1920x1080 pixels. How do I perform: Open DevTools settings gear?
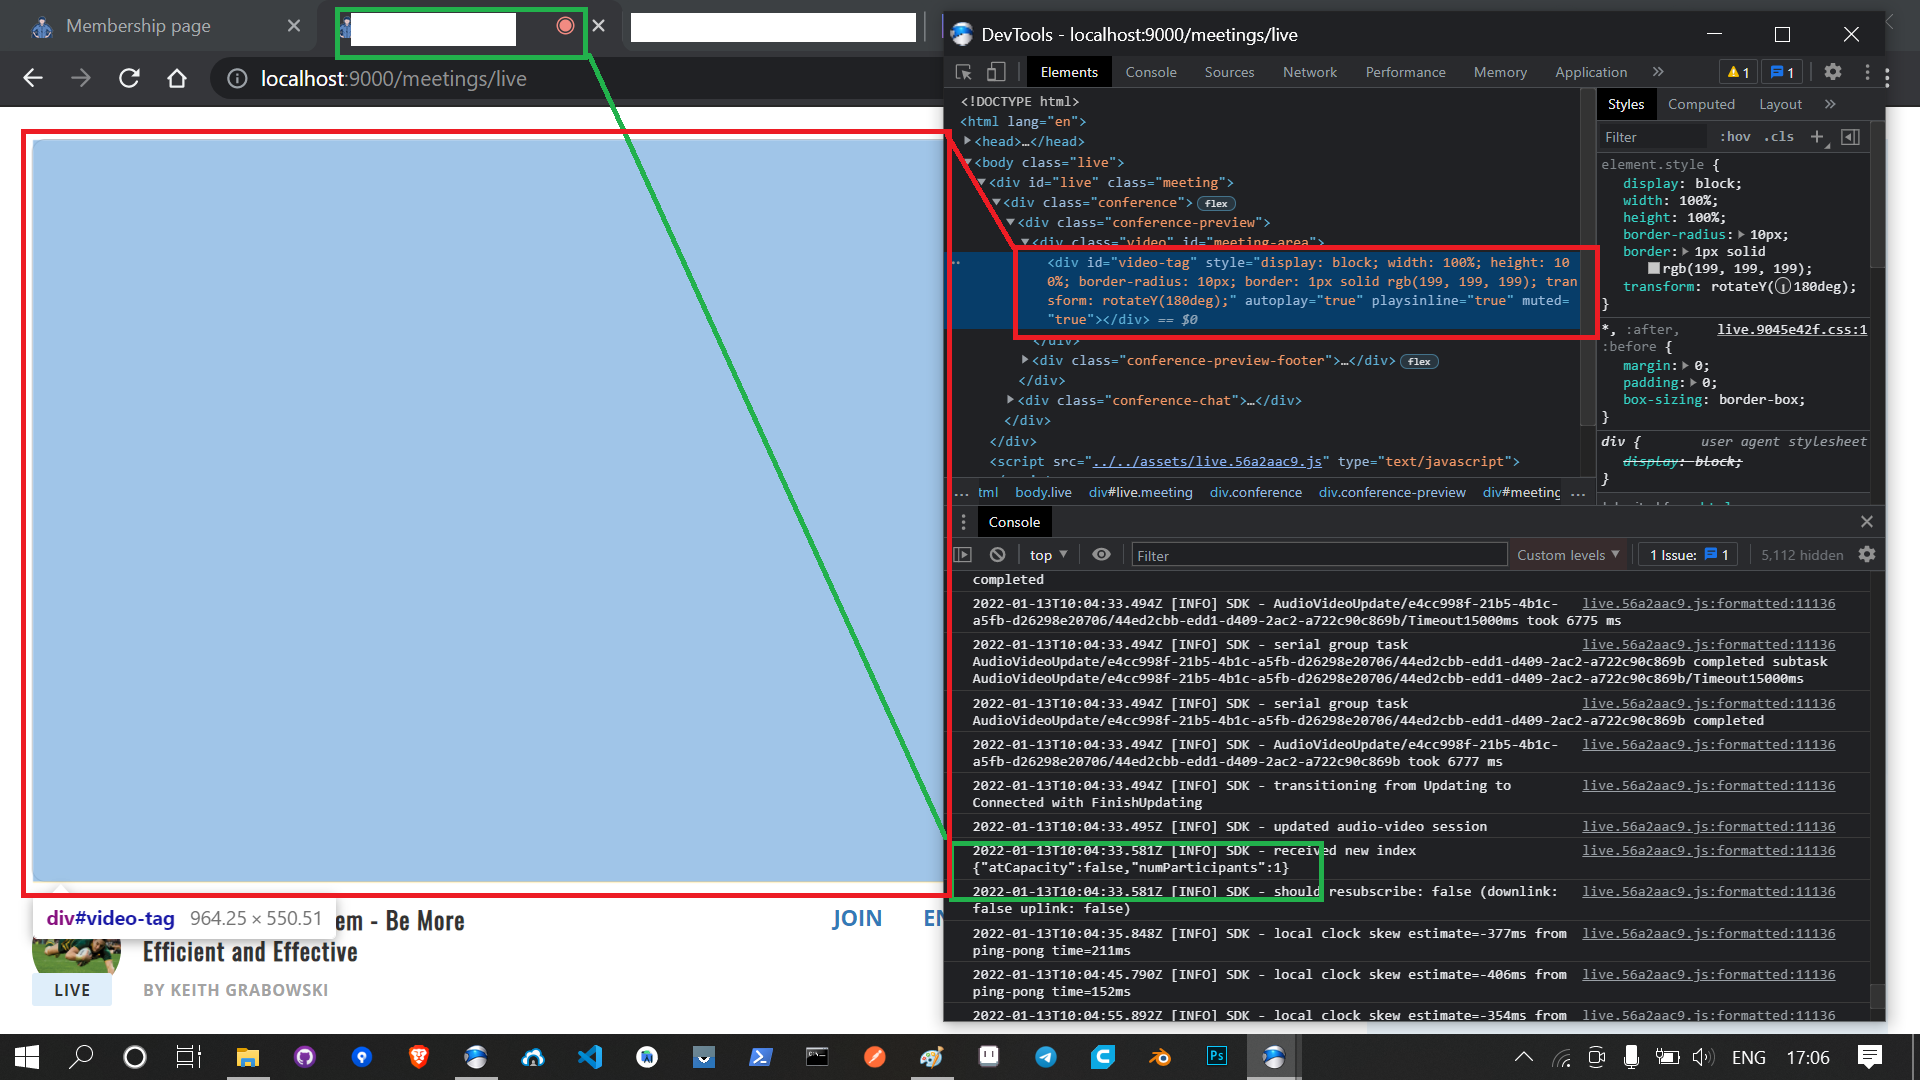coord(1833,71)
